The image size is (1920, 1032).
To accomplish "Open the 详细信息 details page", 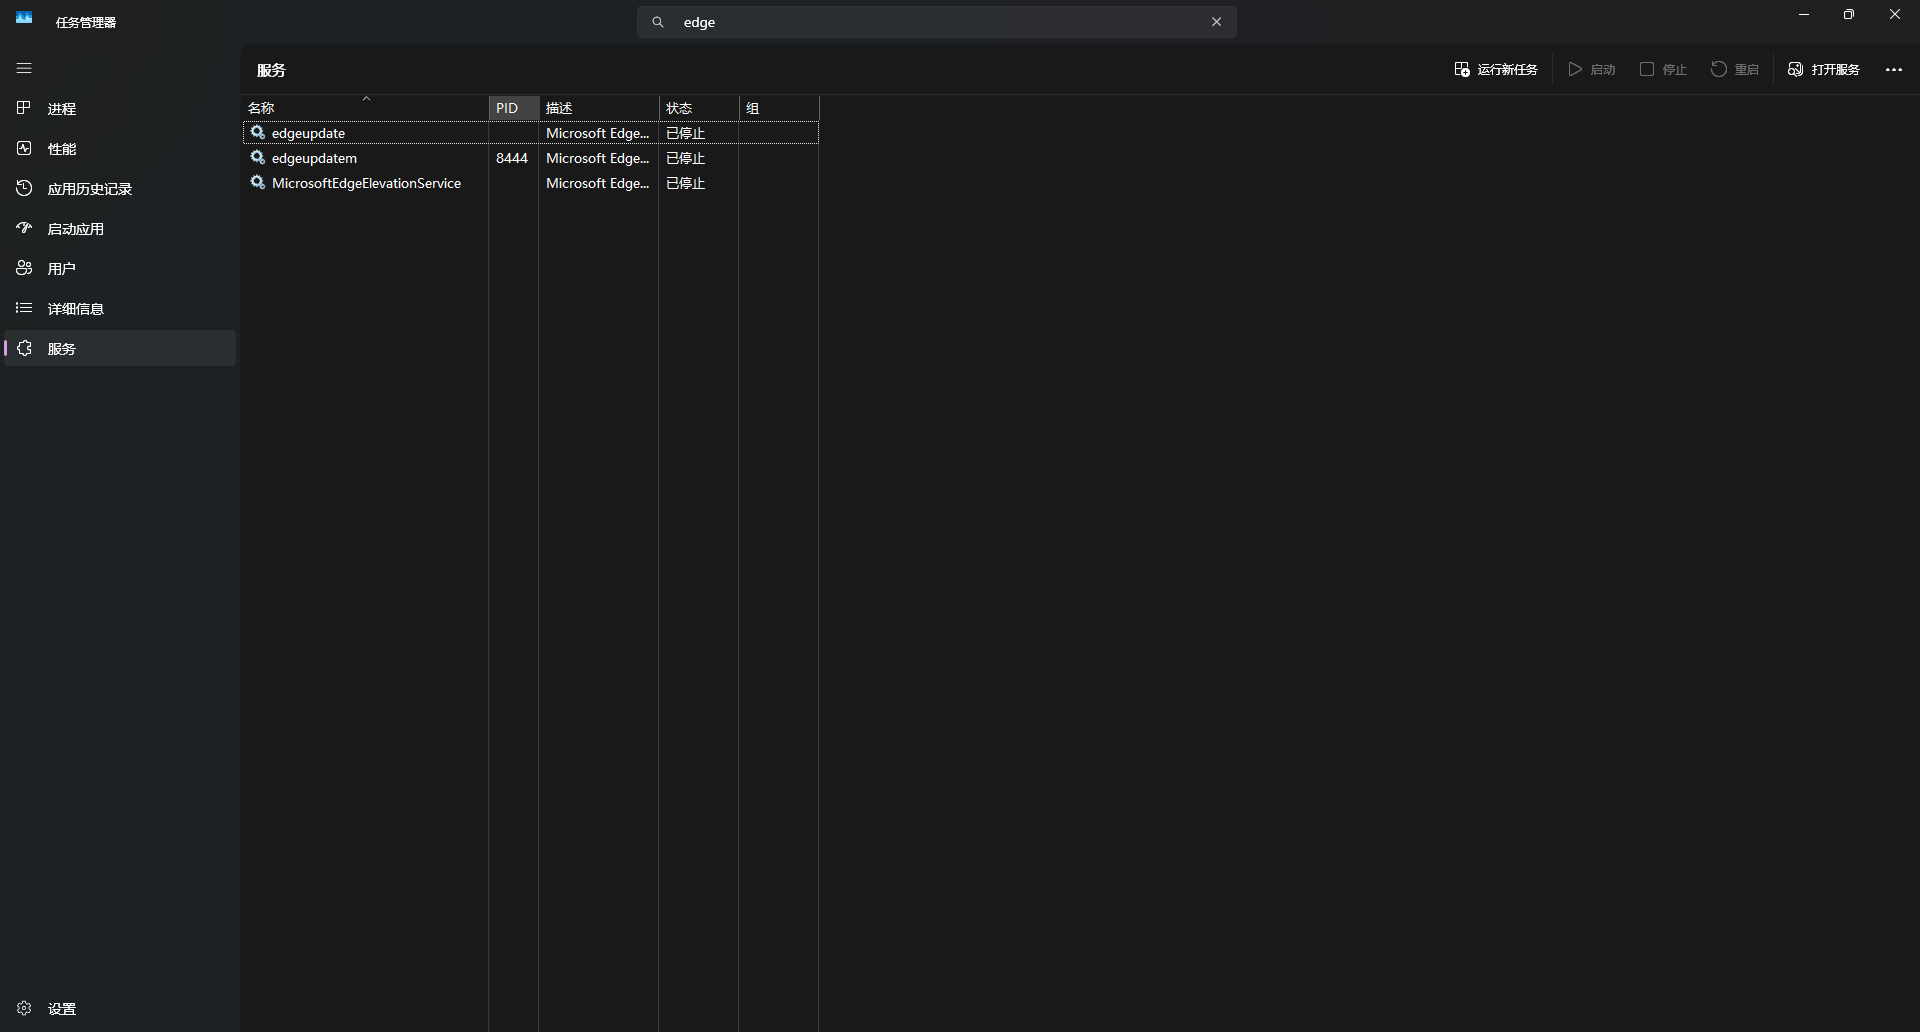I will [120, 308].
